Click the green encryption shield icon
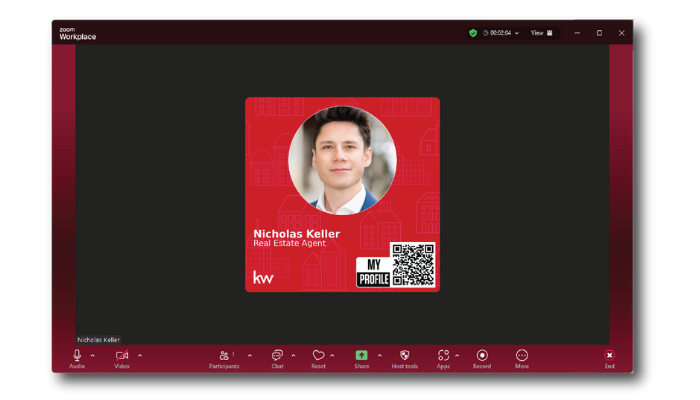700x400 pixels. click(x=473, y=33)
